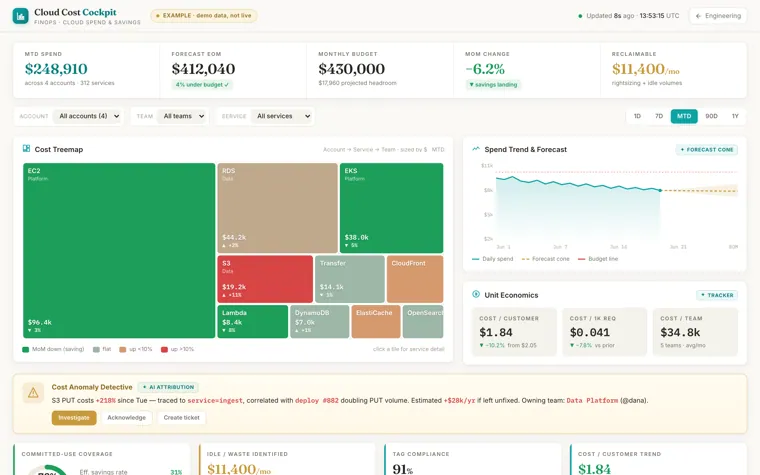The width and height of the screenshot is (760, 475).
Task: Toggle the Forecast Cone badge
Action: click(x=707, y=150)
